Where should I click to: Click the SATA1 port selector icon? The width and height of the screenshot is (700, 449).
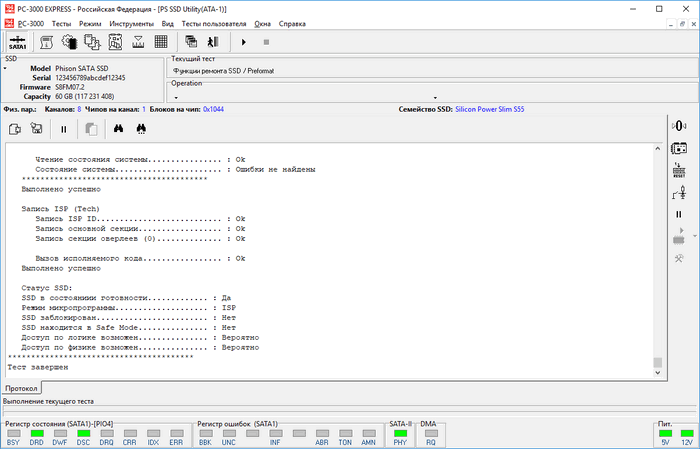tap(17, 41)
